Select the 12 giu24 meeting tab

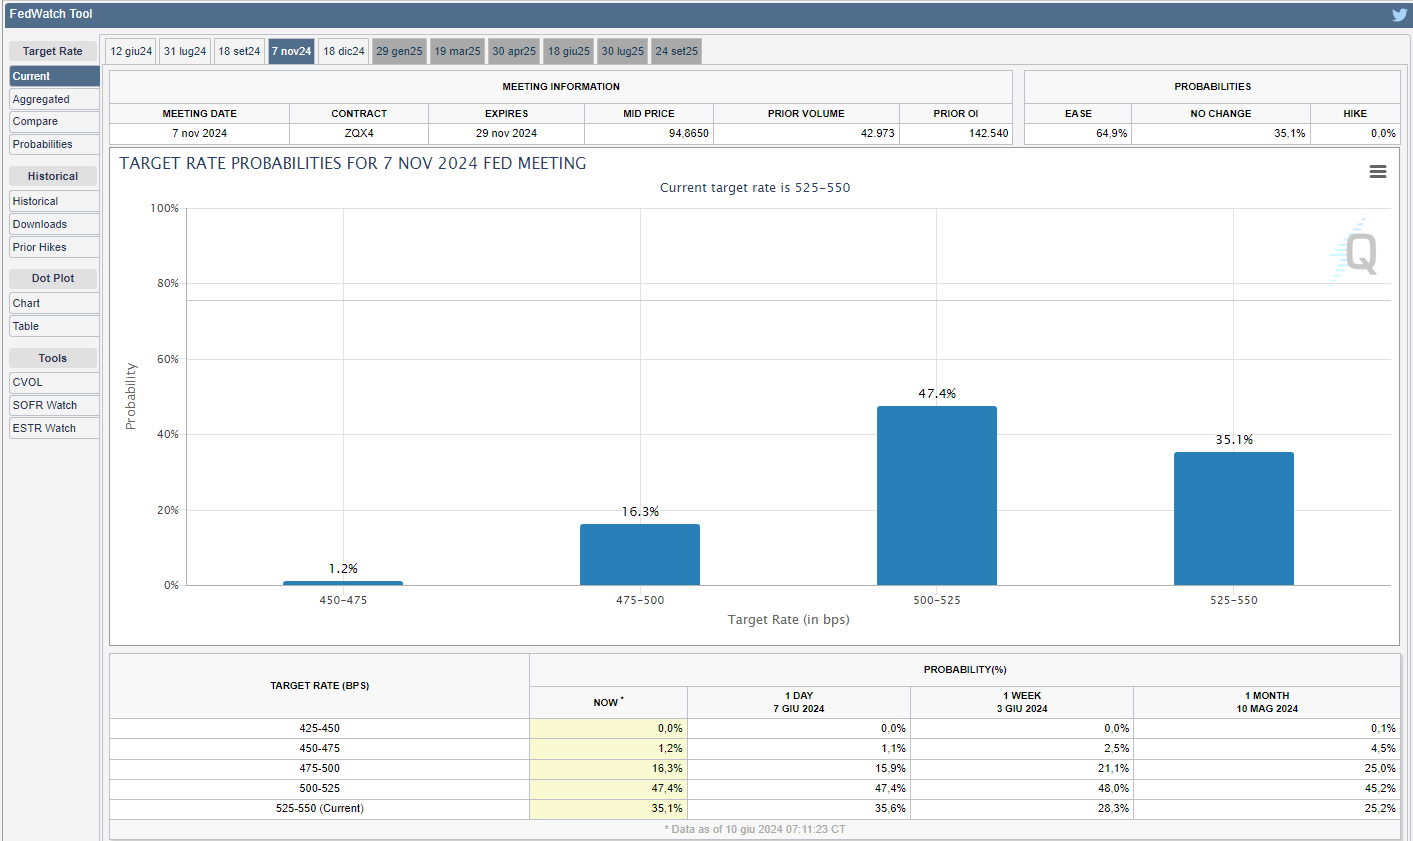pos(131,51)
